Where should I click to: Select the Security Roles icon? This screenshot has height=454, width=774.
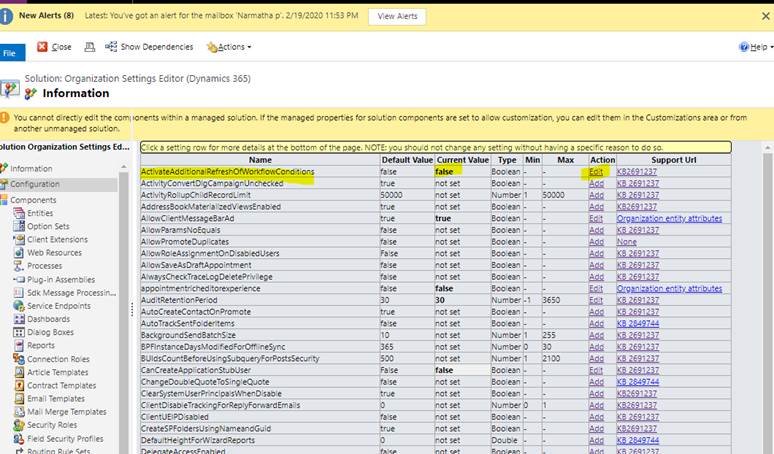19,425
